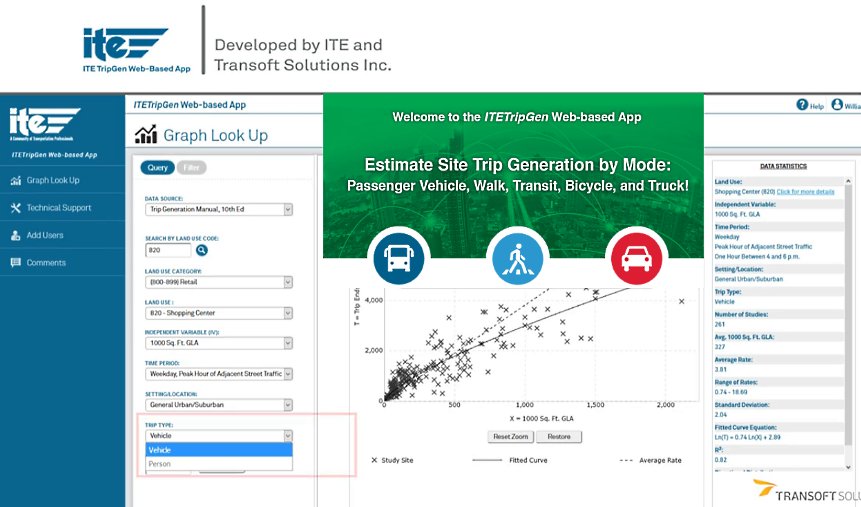Click the land use code input field
Image resolution: width=861 pixels, height=507 pixels.
coord(168,250)
